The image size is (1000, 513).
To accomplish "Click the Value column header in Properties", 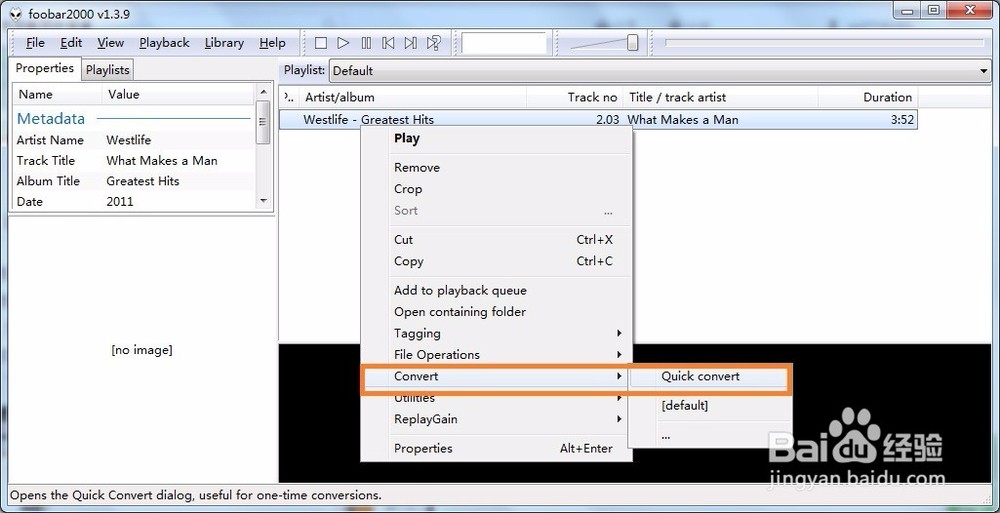I will pos(178,94).
